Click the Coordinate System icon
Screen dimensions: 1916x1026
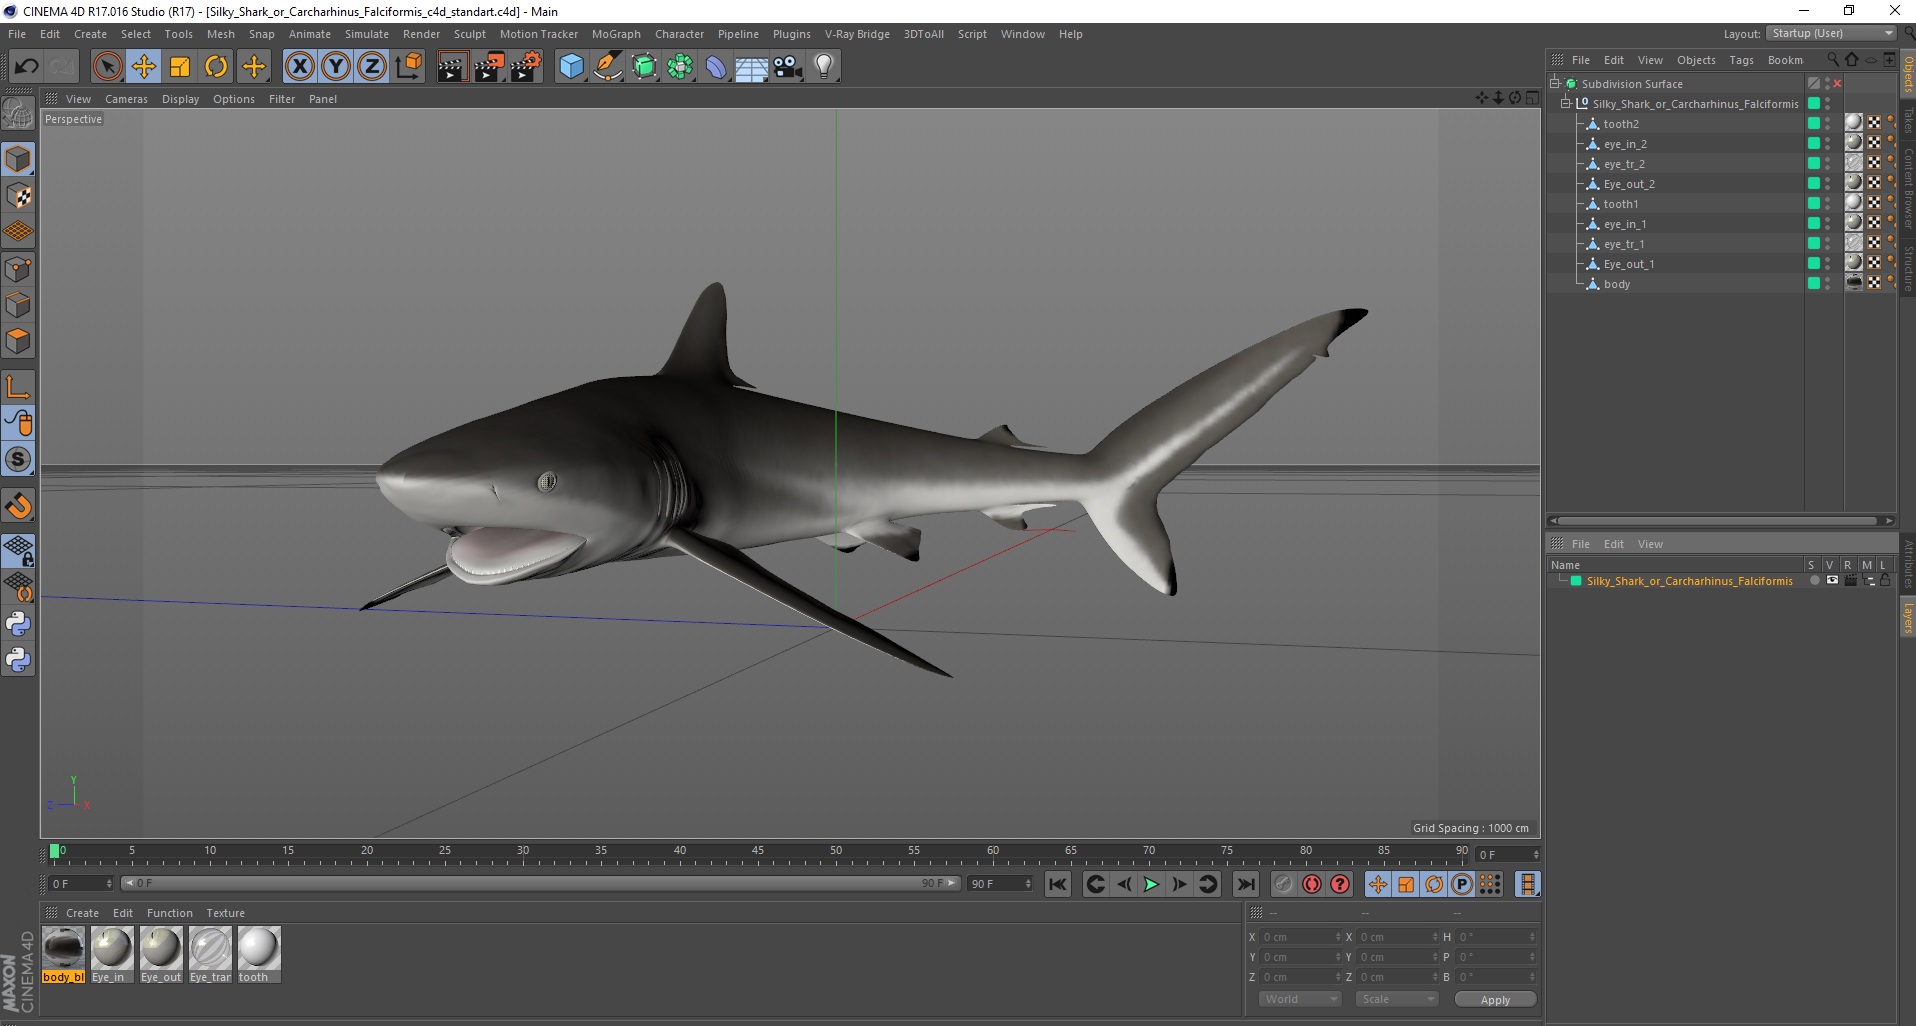[x=408, y=67]
